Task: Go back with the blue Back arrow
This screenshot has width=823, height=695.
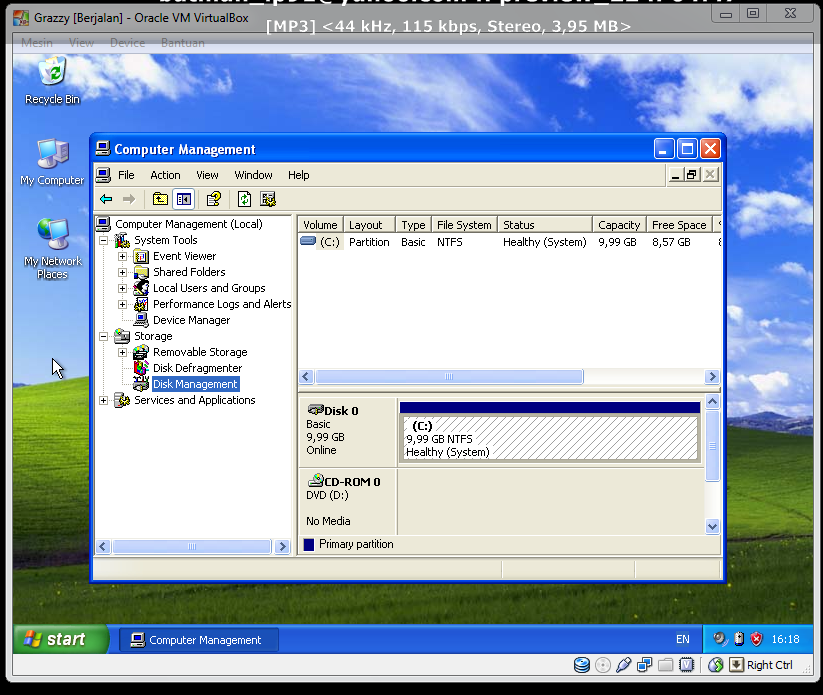Action: coord(106,199)
